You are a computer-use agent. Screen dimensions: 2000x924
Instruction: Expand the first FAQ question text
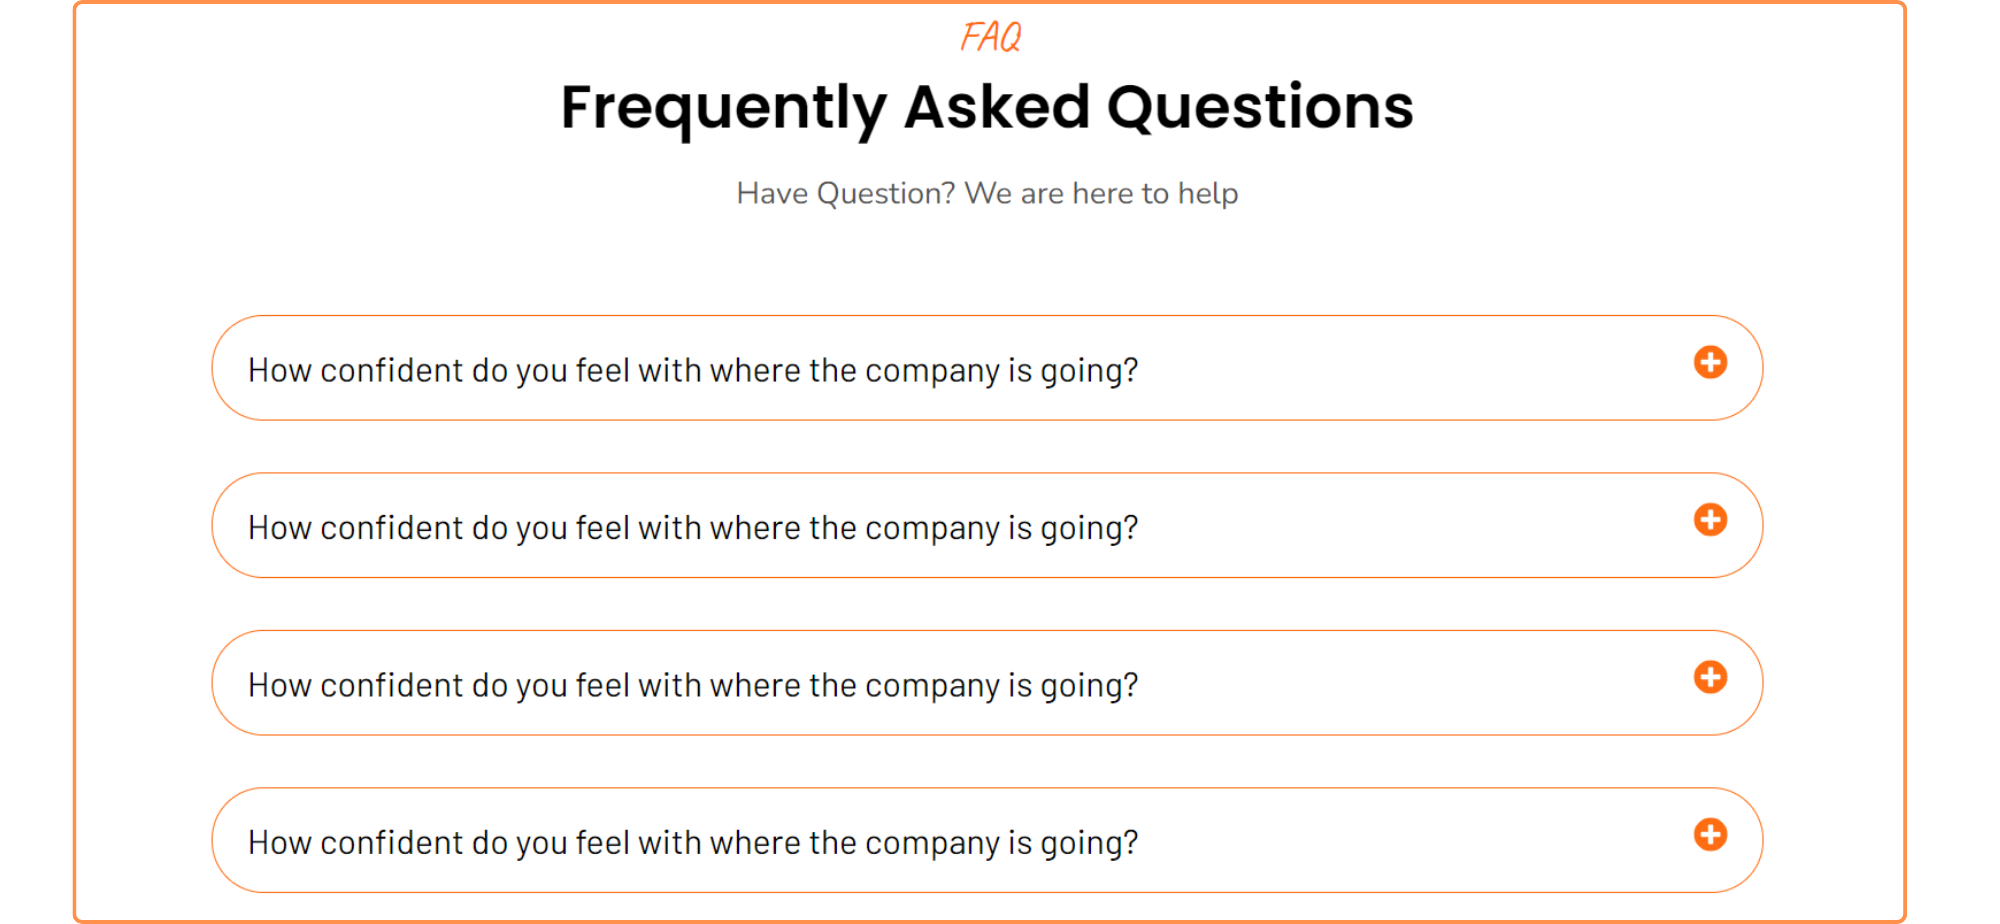click(x=692, y=370)
